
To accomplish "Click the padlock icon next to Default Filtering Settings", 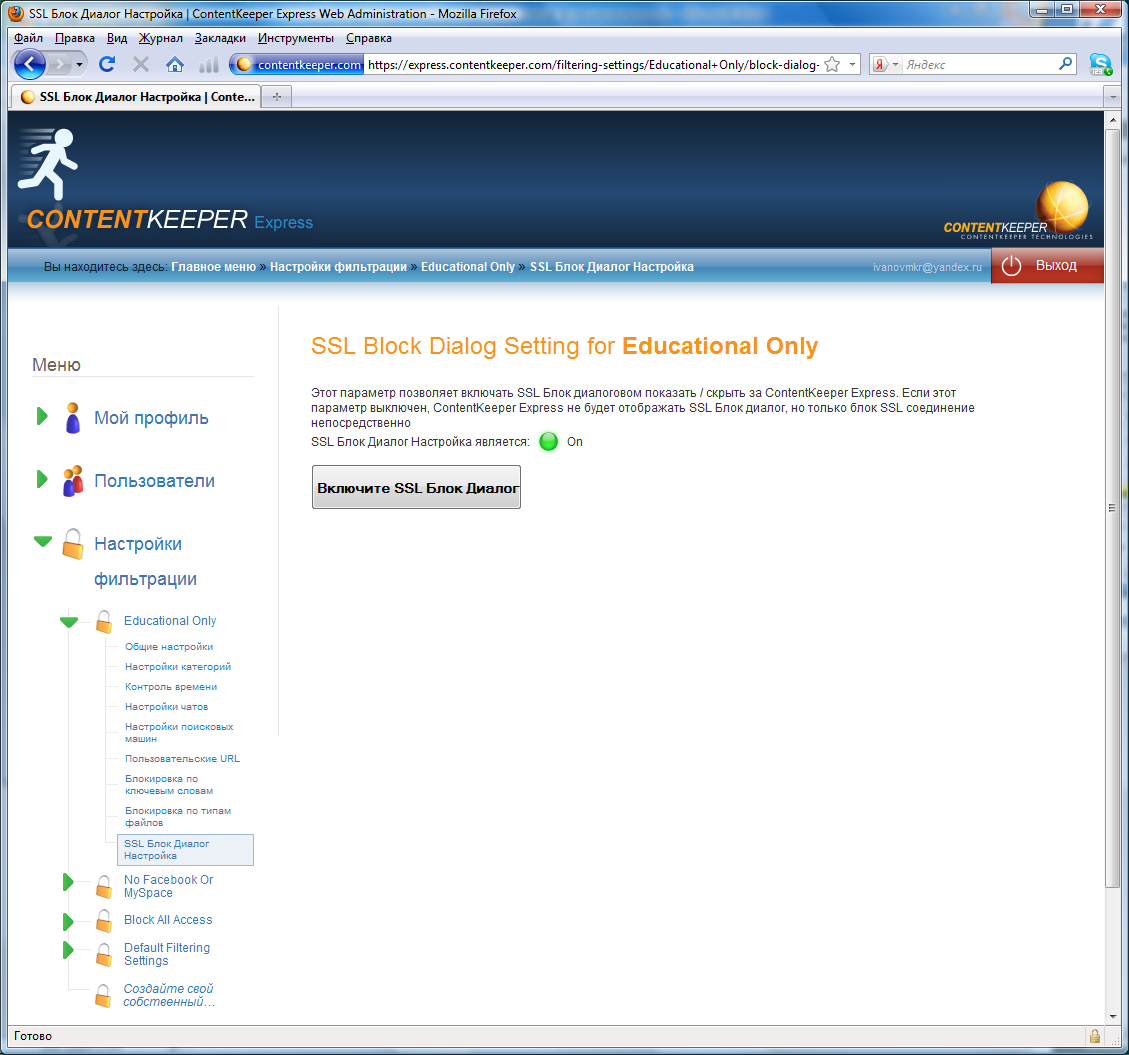I will tap(104, 955).
